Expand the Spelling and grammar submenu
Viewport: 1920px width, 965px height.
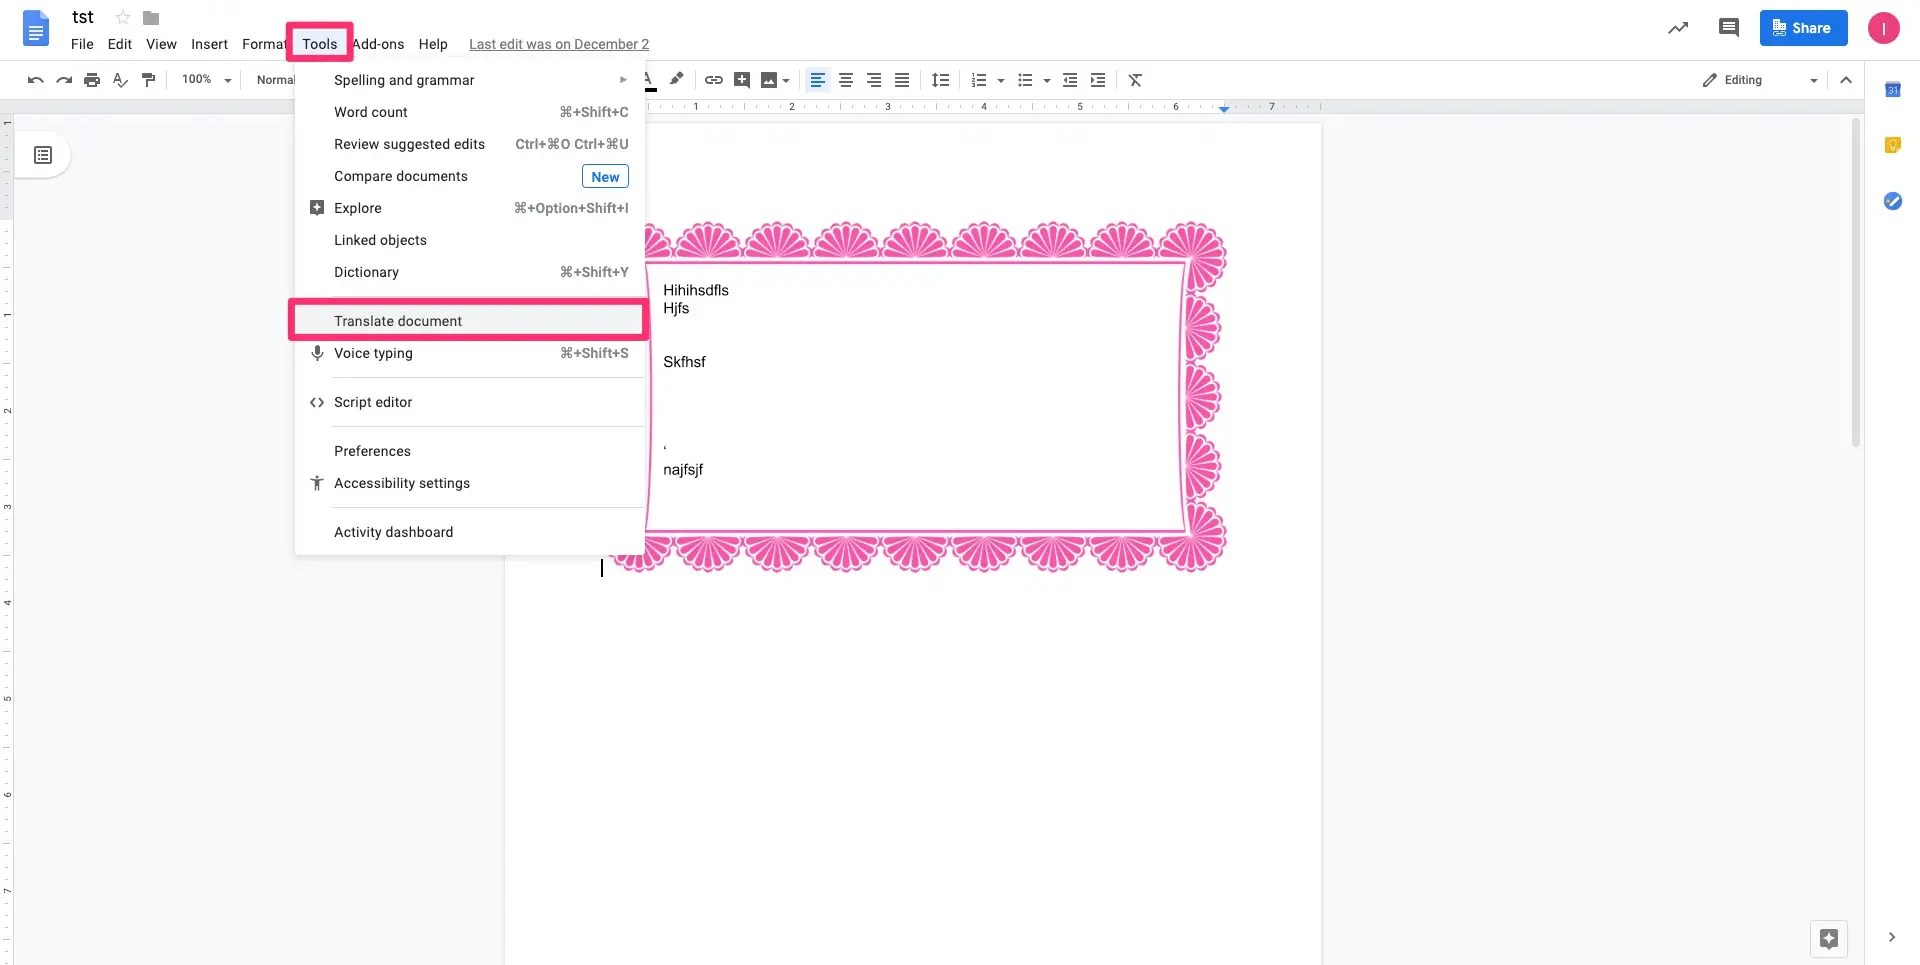[x=470, y=80]
